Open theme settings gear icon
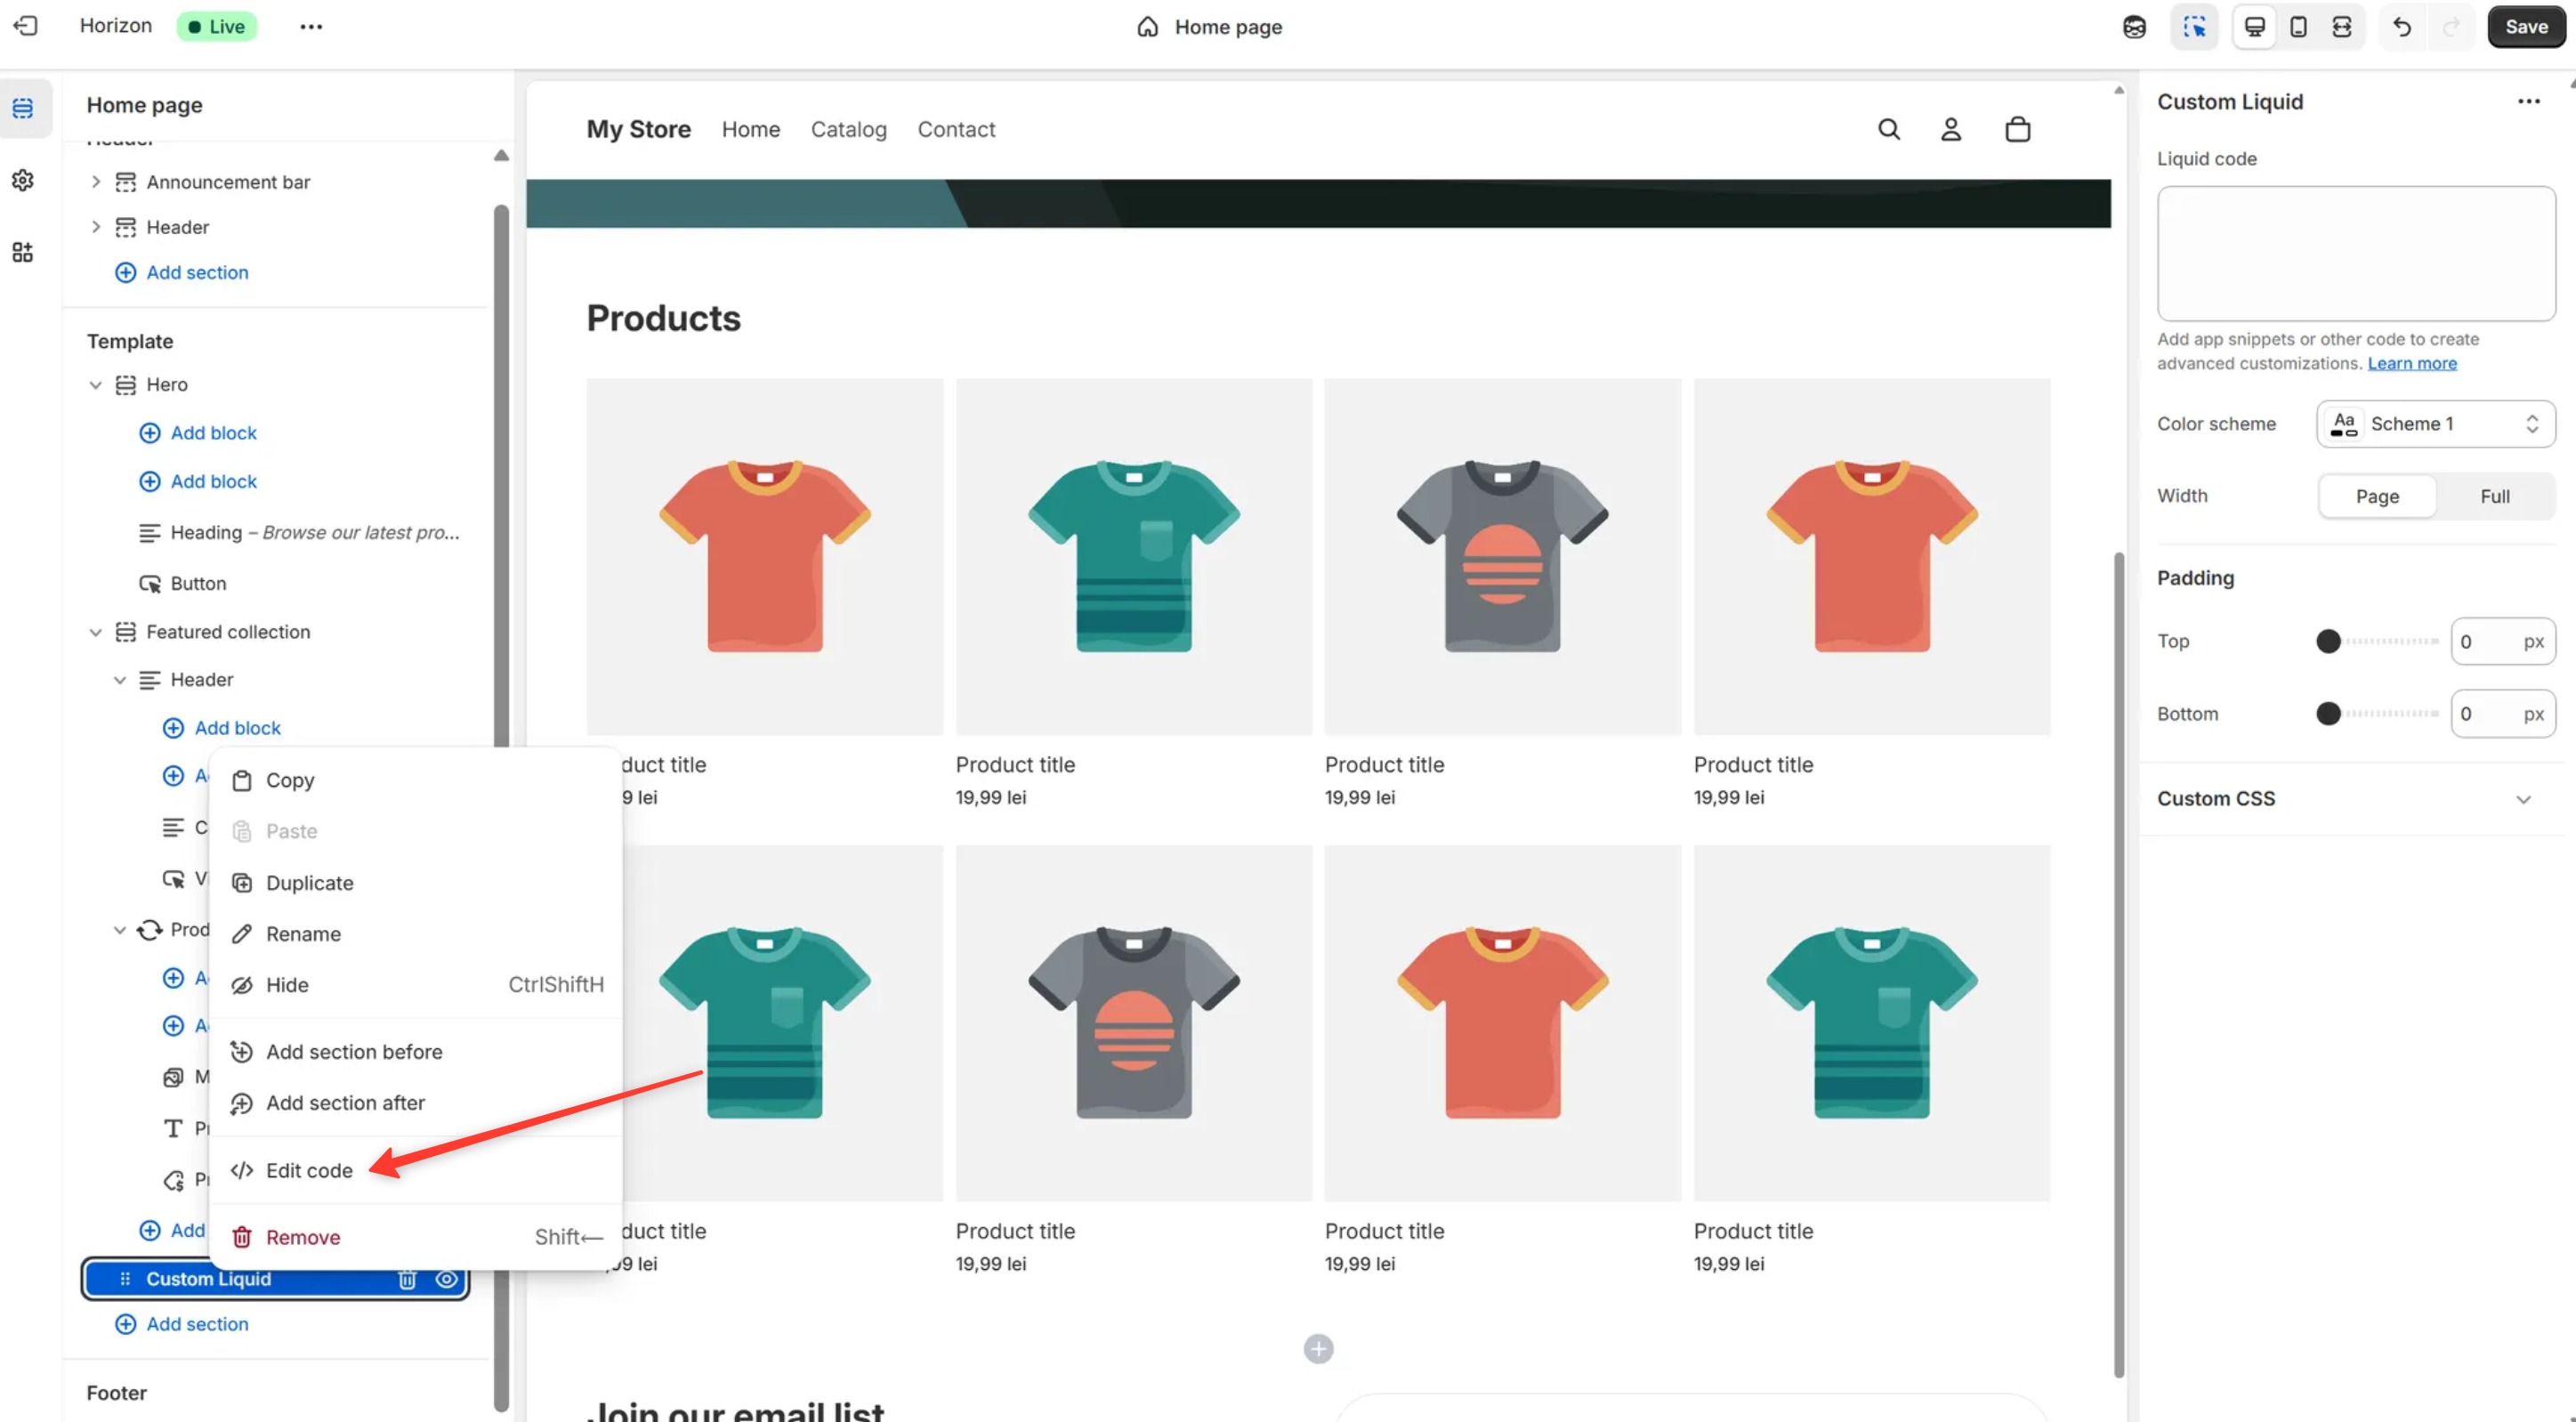 23,180
